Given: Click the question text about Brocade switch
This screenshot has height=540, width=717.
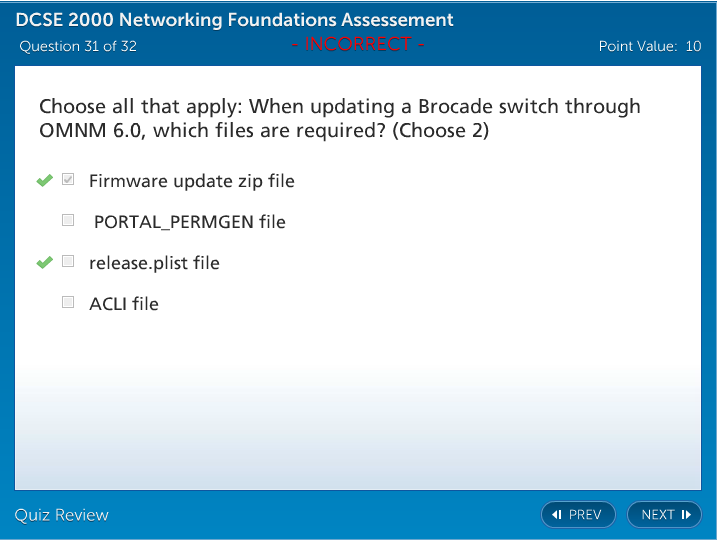Looking at the screenshot, I should 340,118.
